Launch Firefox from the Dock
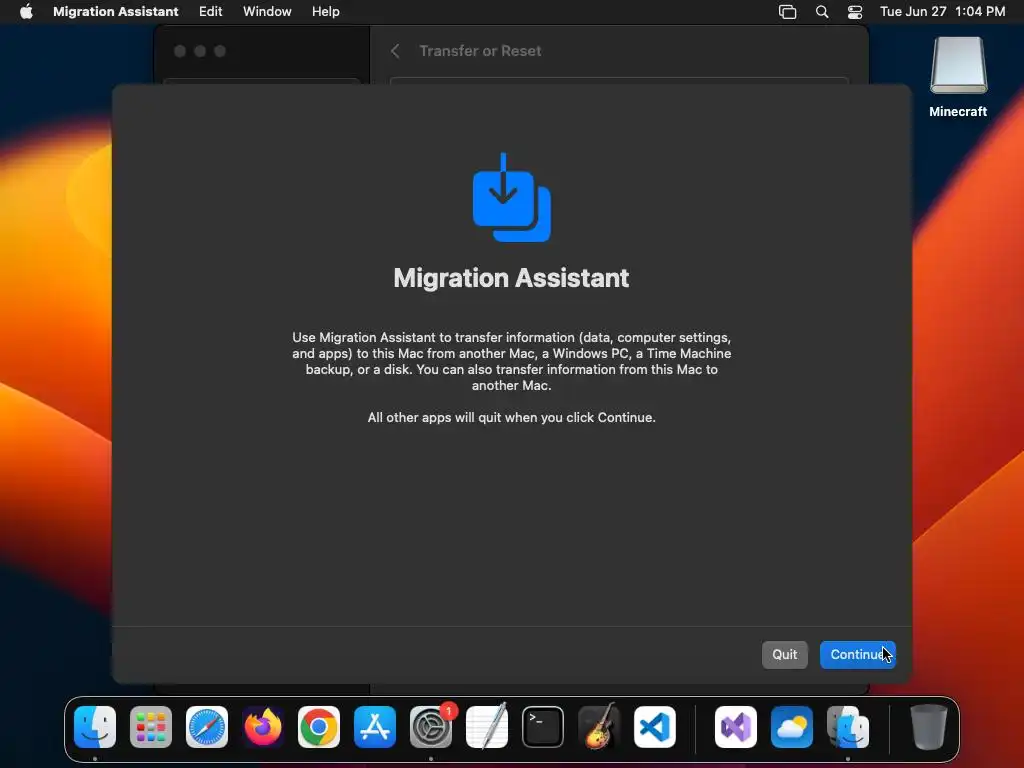 [x=263, y=727]
